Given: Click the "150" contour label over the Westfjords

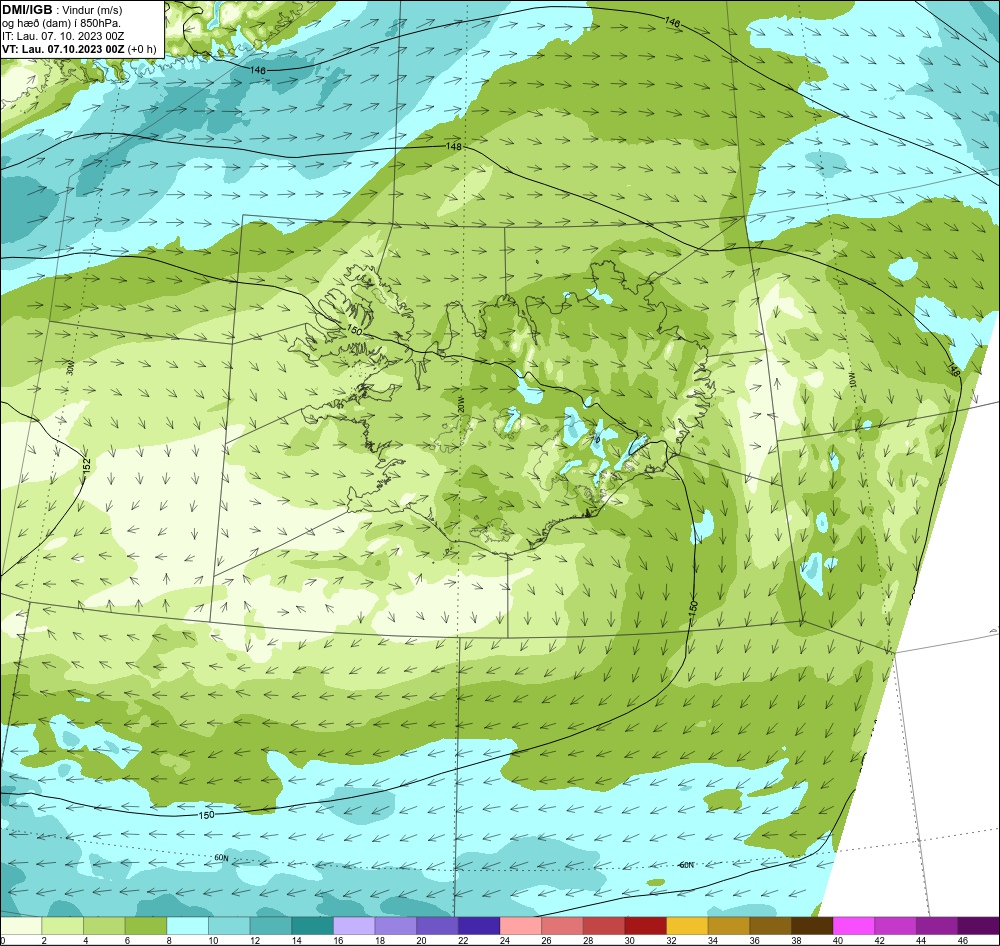Looking at the screenshot, I should click(x=355, y=331).
